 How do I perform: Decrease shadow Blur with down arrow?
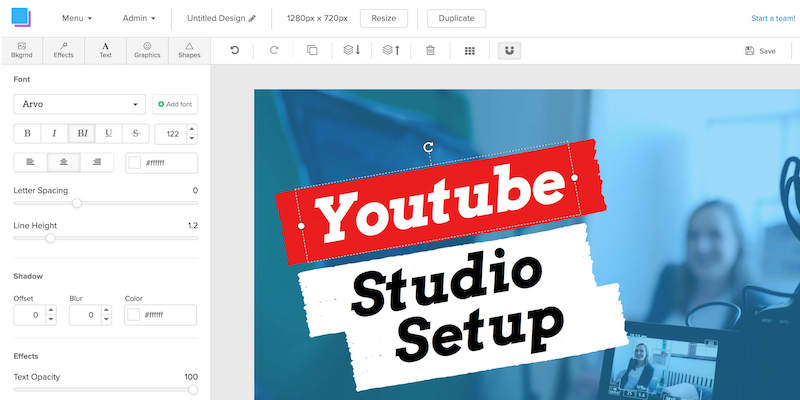pyautogui.click(x=106, y=319)
